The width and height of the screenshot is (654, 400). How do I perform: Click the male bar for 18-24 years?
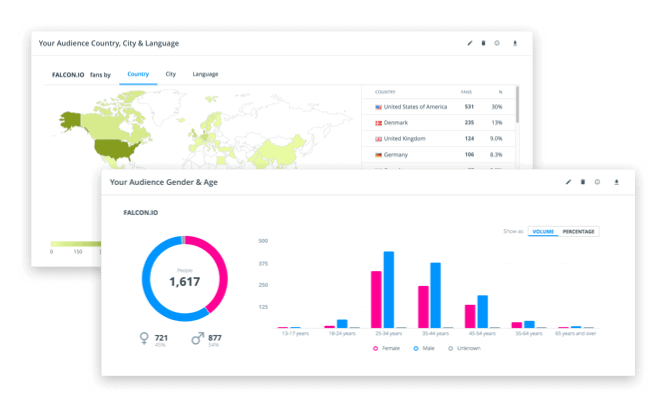[x=342, y=324]
